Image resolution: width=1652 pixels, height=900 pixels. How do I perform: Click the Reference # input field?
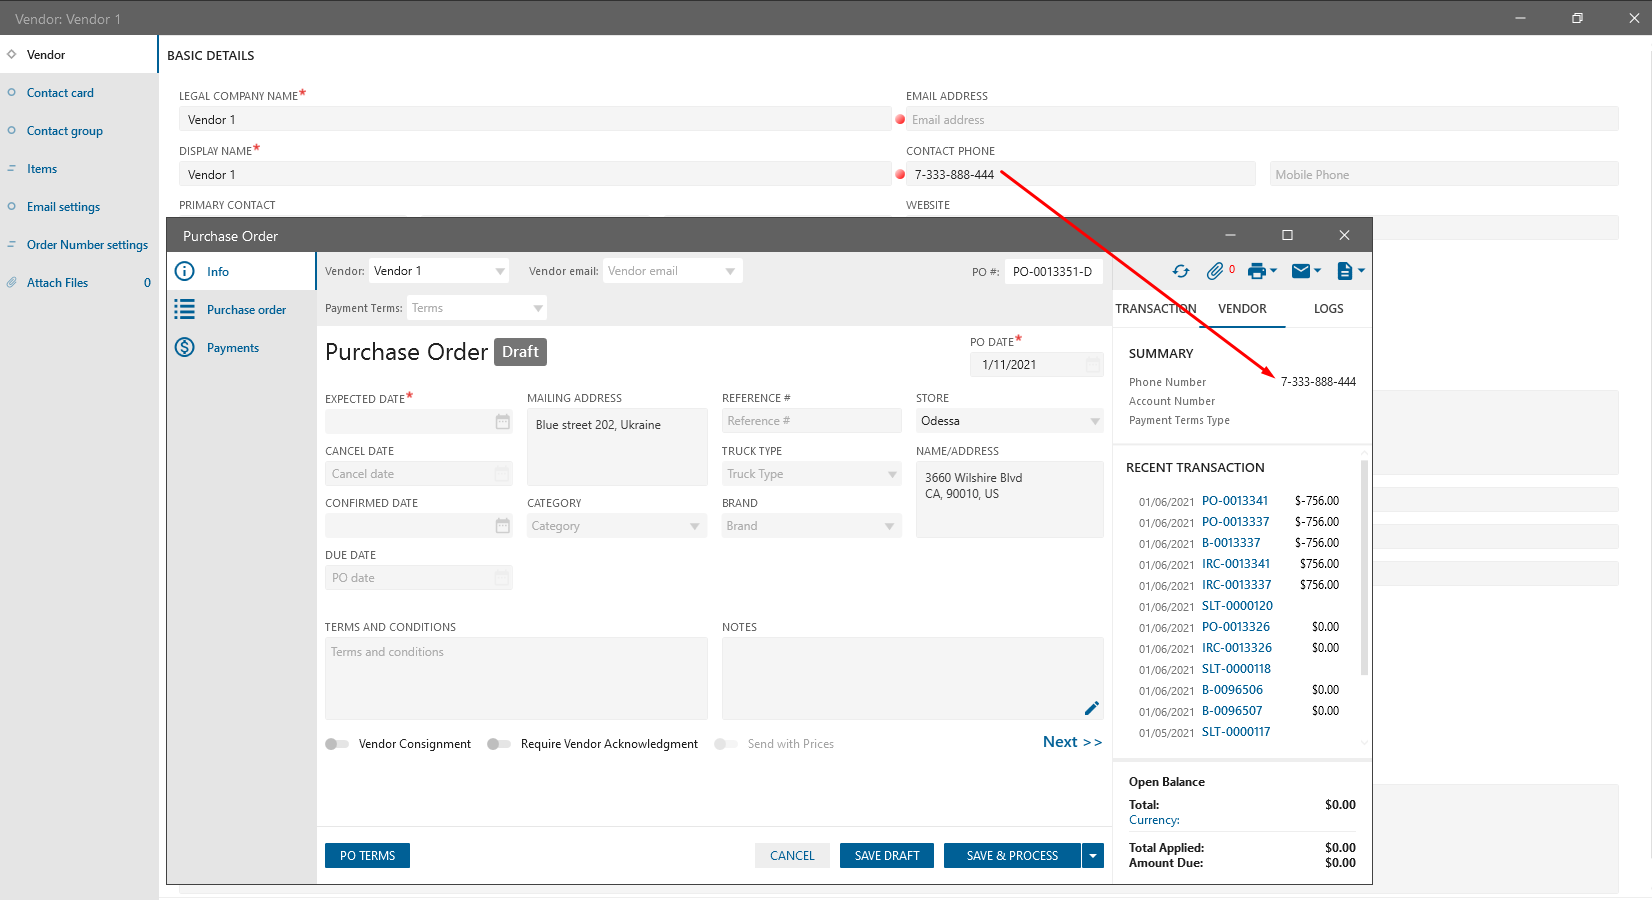tap(811, 421)
